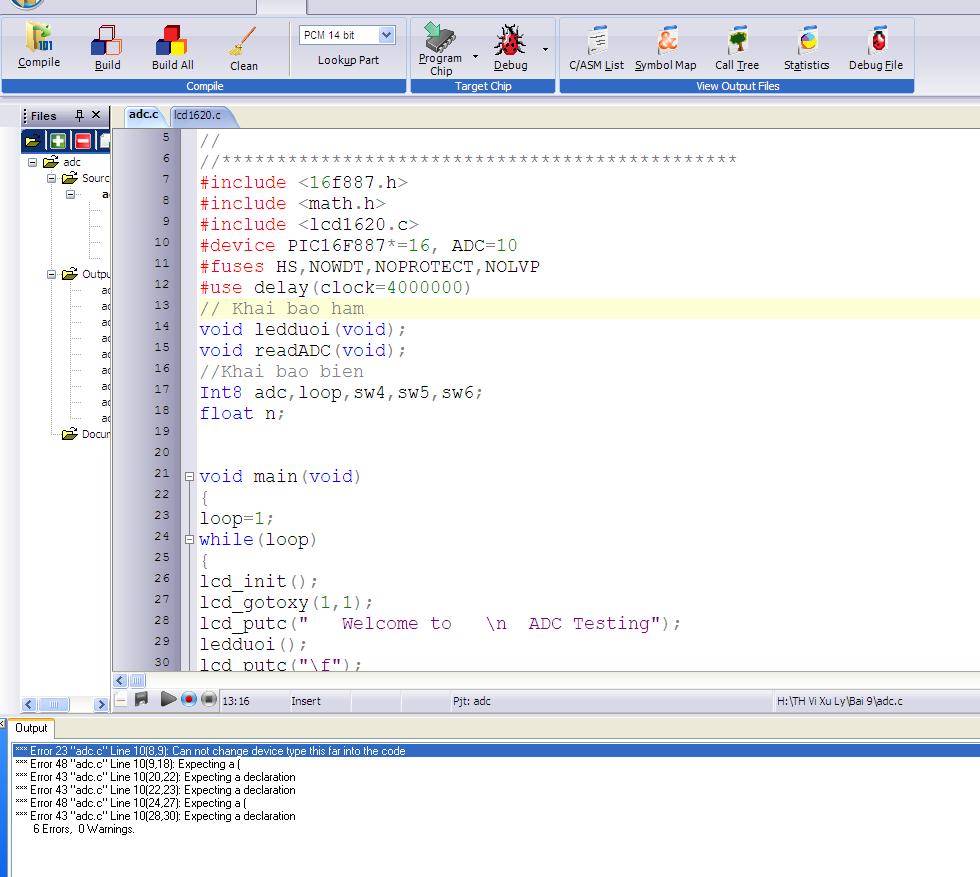
Task: Click the Lookup Part button
Action: tap(348, 60)
